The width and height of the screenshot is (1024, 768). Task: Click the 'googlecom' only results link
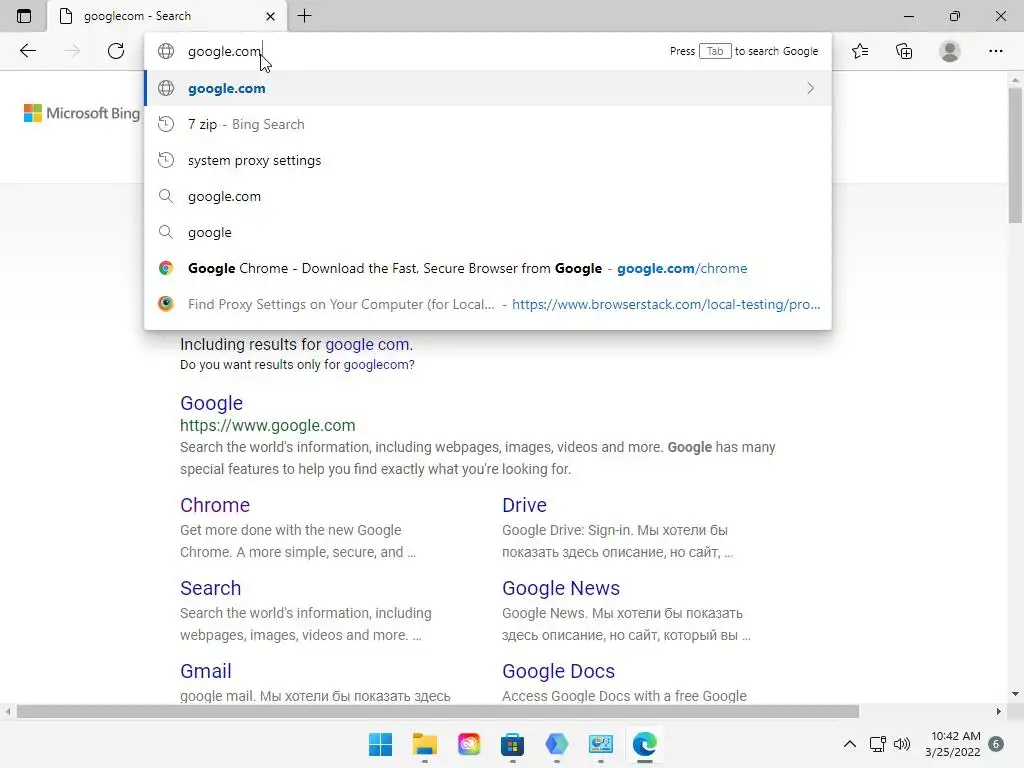click(x=376, y=364)
